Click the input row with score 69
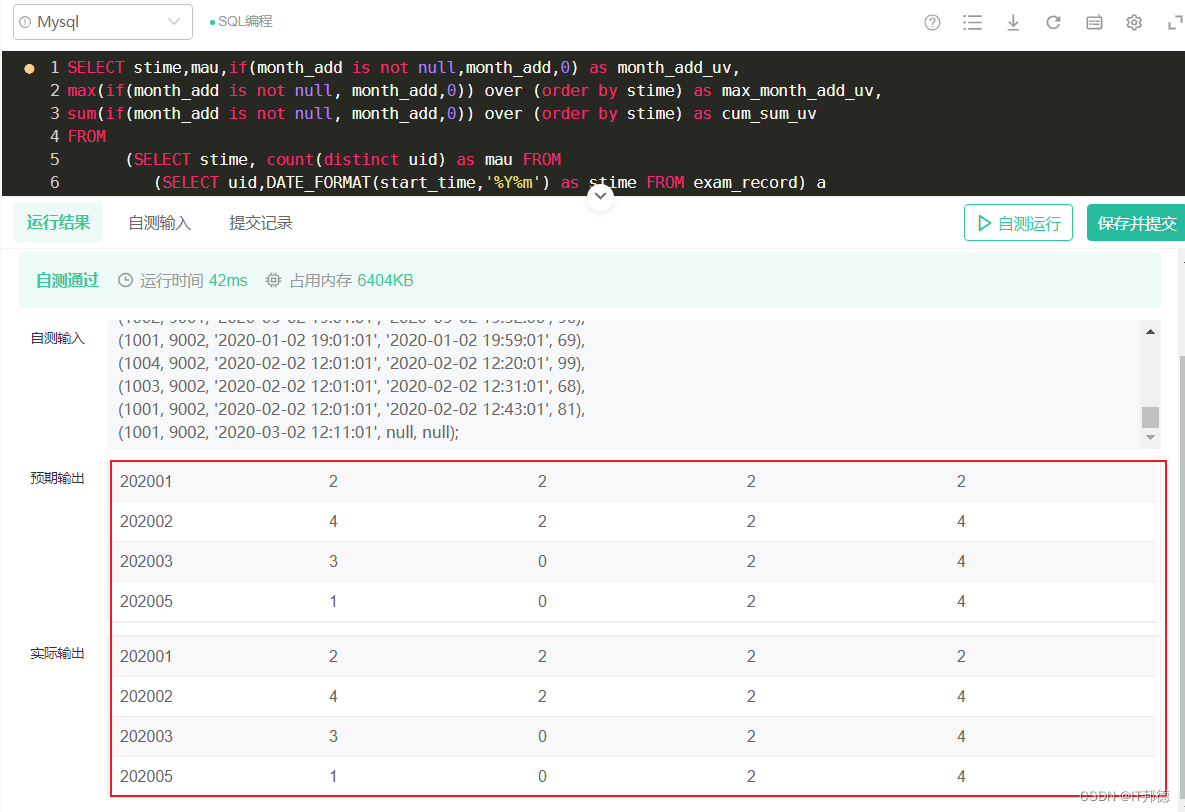Viewport: 1185px width, 812px height. (351, 340)
